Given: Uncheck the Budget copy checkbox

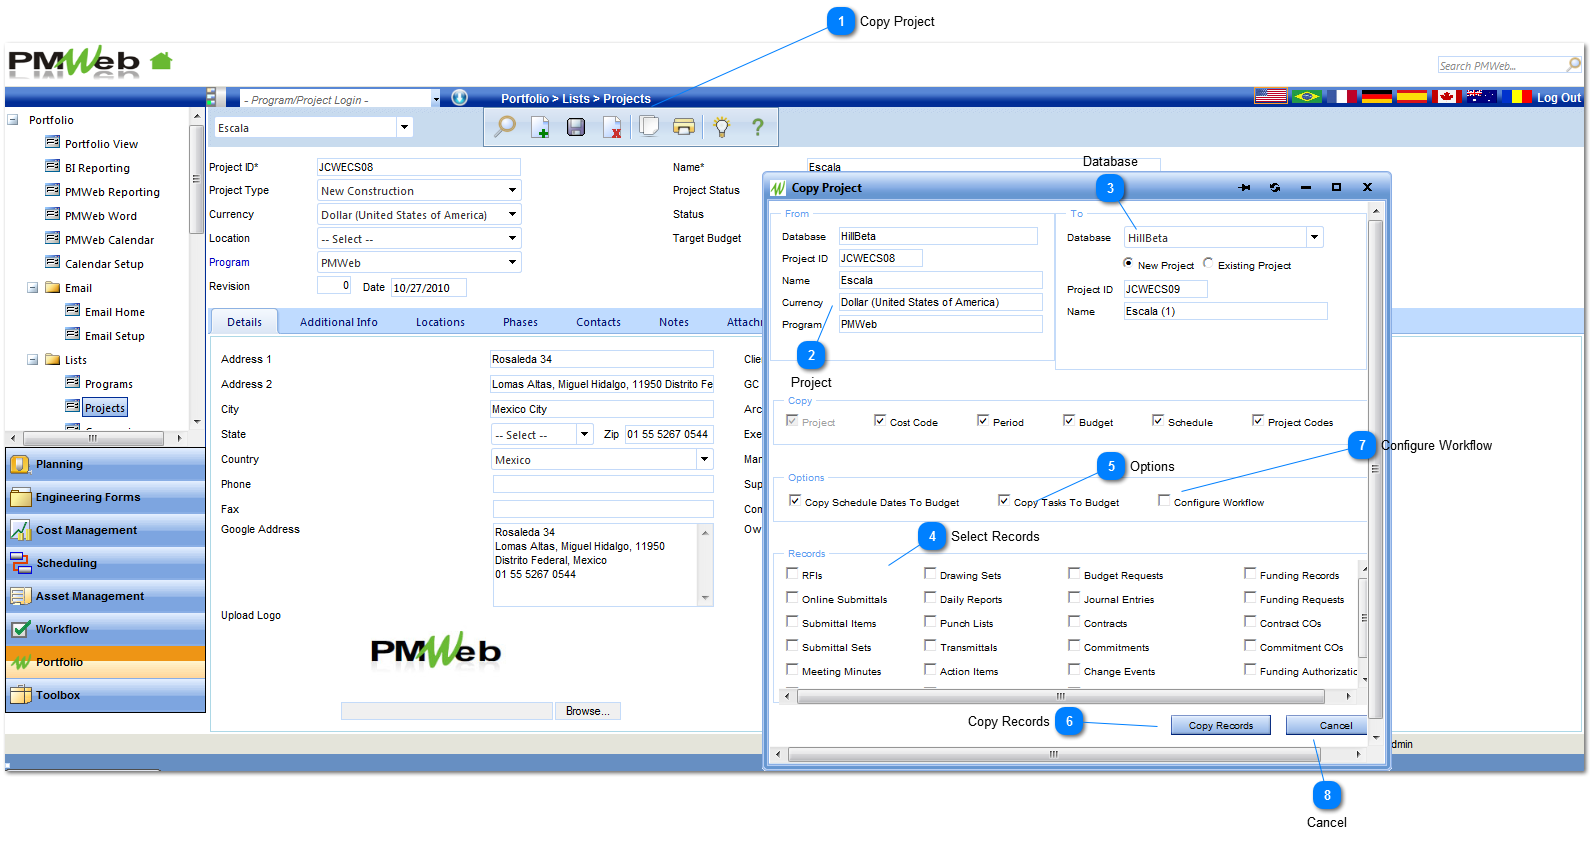Looking at the screenshot, I should (x=1069, y=420).
